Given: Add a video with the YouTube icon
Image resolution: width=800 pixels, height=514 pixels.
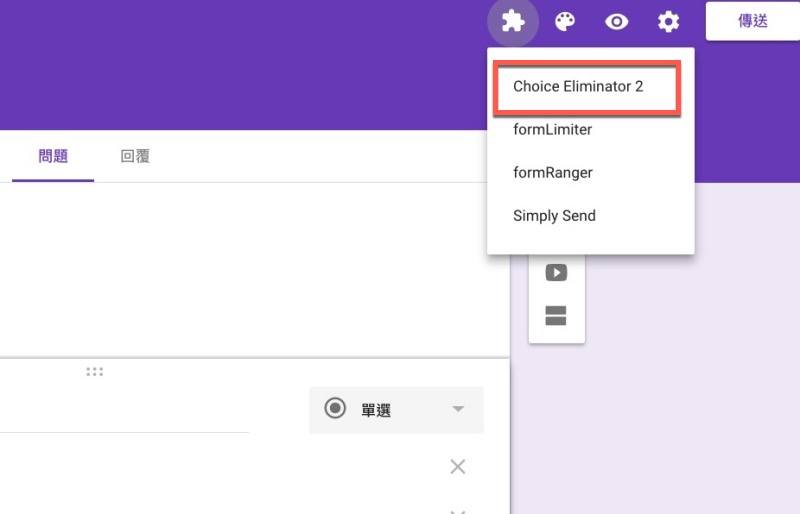Looking at the screenshot, I should (x=556, y=273).
